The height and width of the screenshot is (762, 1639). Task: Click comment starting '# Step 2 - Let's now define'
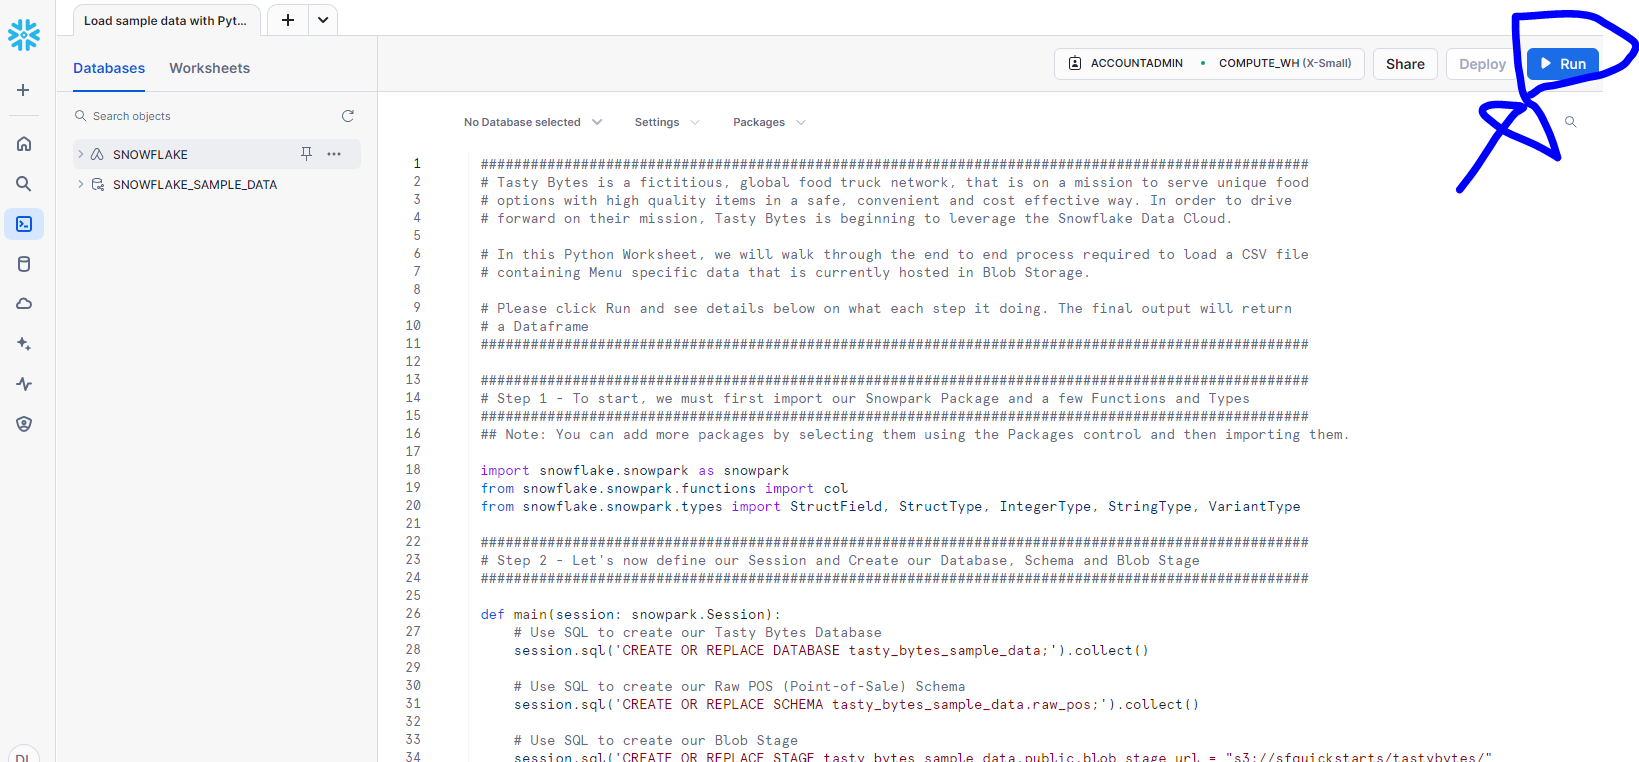click(840, 561)
